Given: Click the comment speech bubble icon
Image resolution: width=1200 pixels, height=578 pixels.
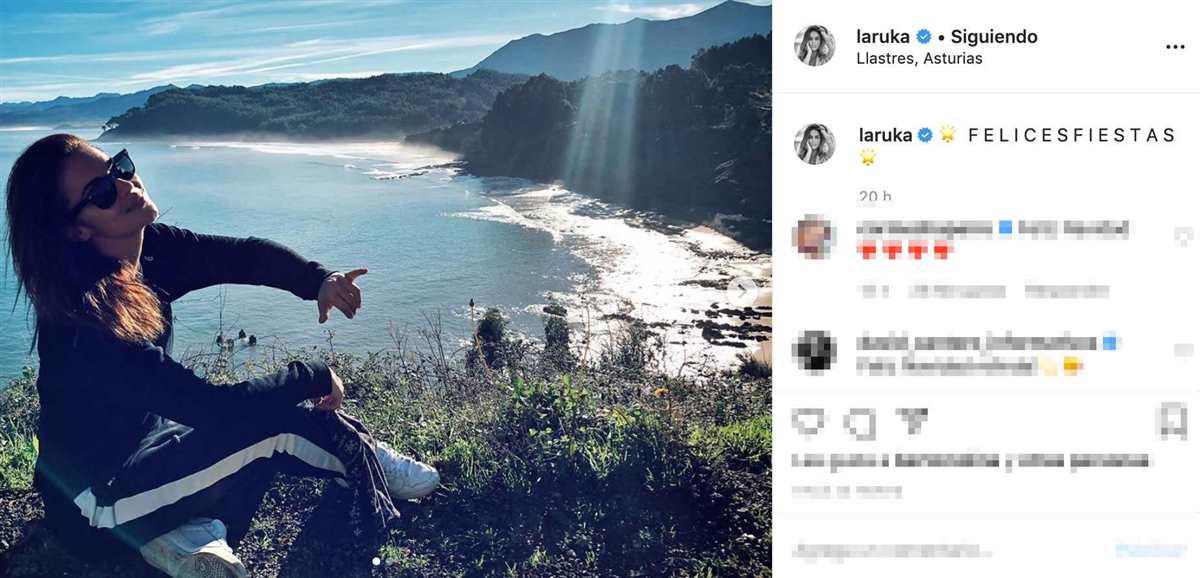Looking at the screenshot, I should coord(858,422).
